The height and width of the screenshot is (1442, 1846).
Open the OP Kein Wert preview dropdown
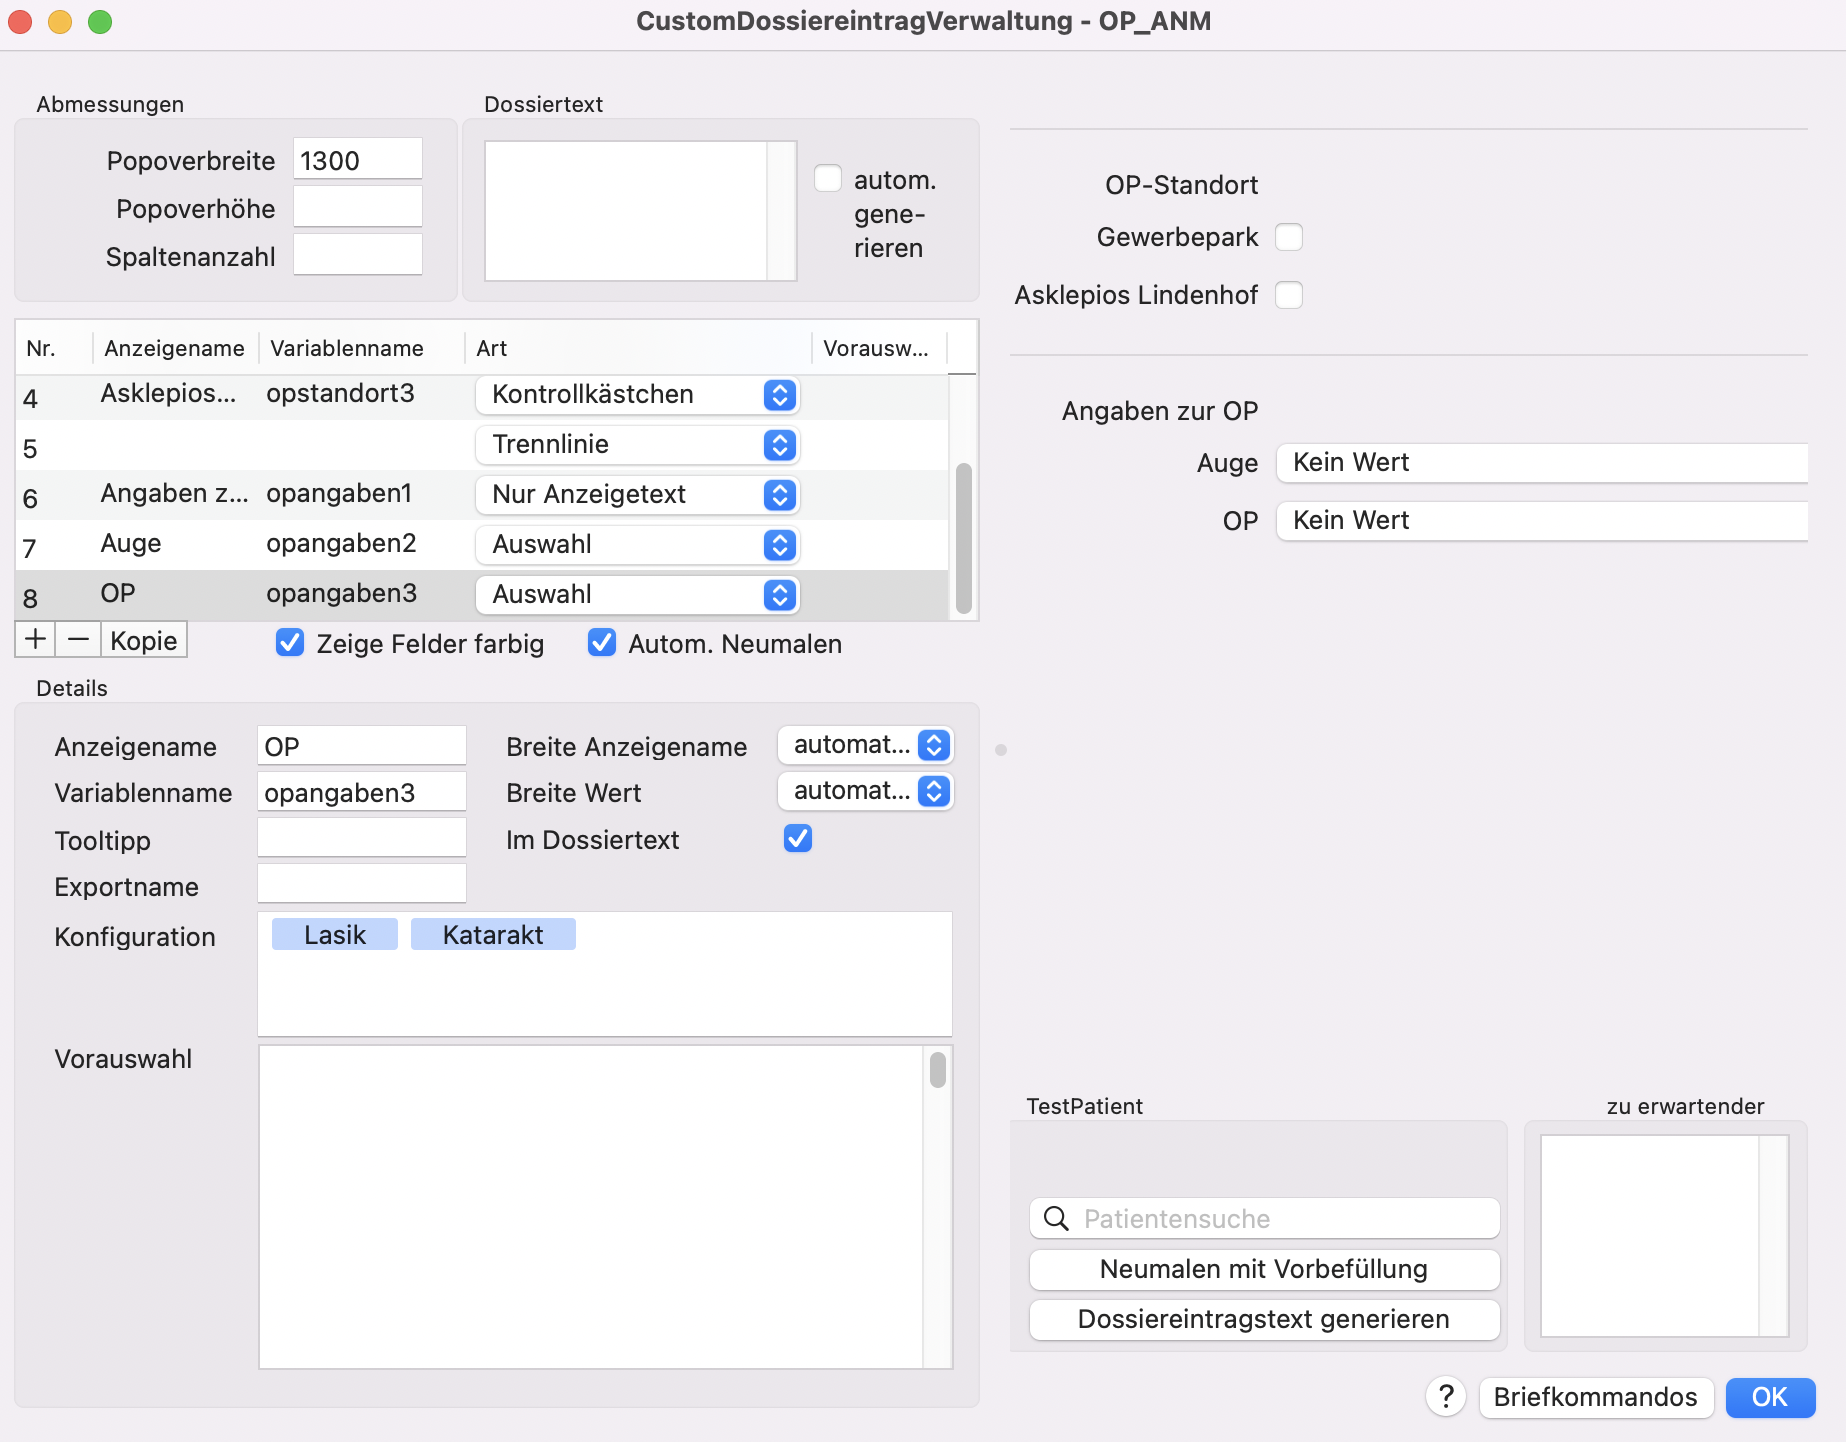tap(1542, 521)
